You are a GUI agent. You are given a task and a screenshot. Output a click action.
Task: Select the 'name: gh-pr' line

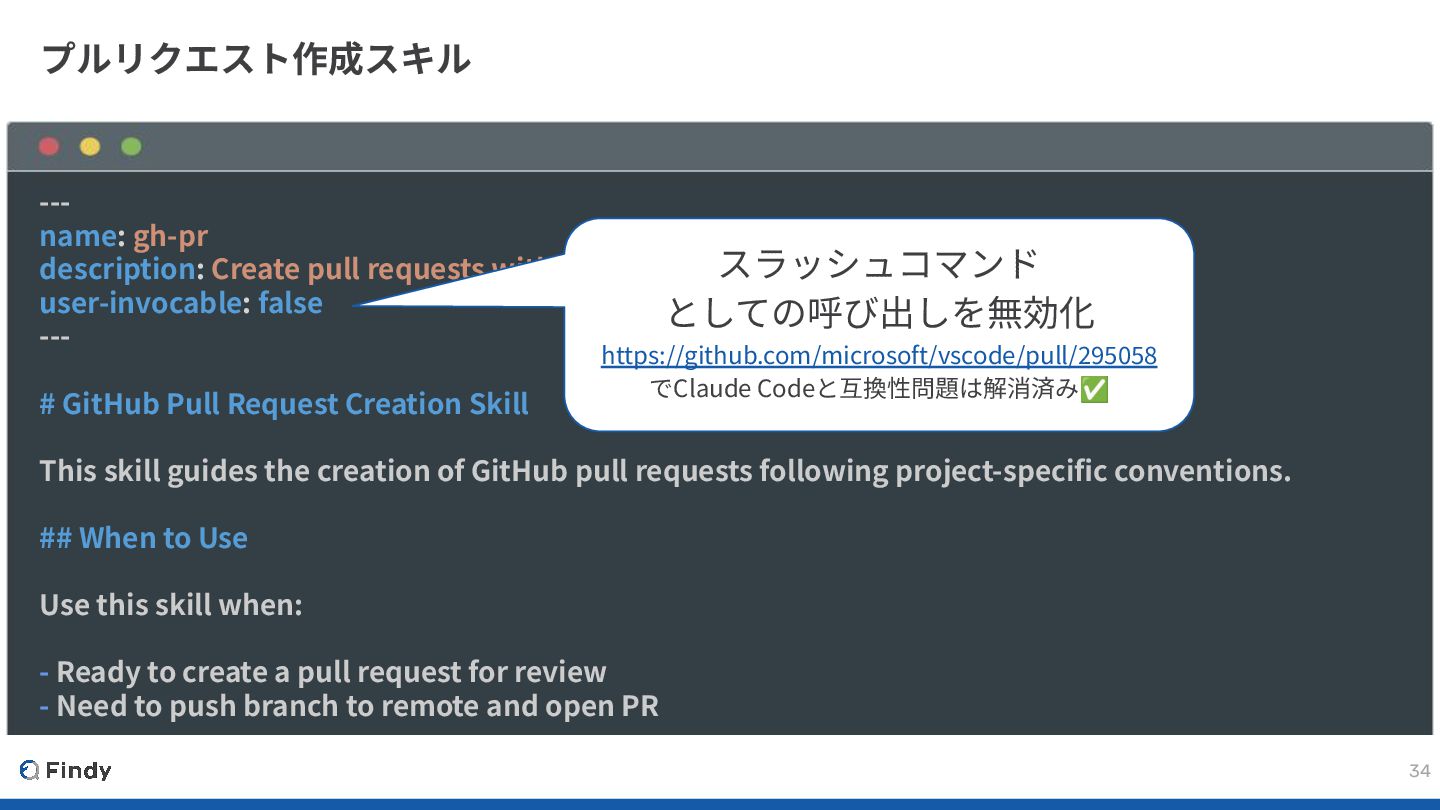pos(124,236)
